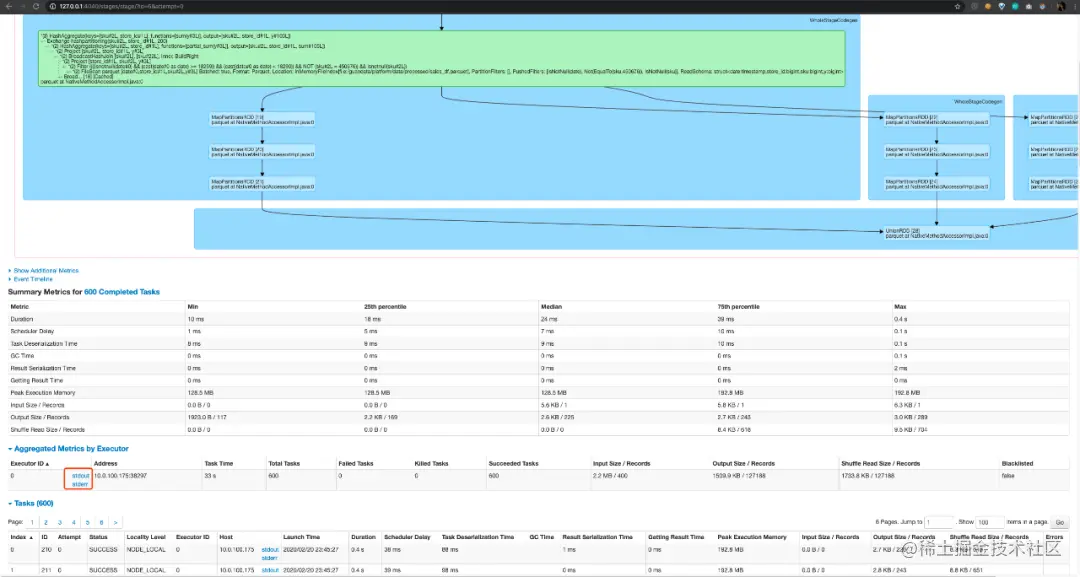The width and height of the screenshot is (1080, 577).
Task: Sort tasks table by Errors column
Action: (1054, 537)
